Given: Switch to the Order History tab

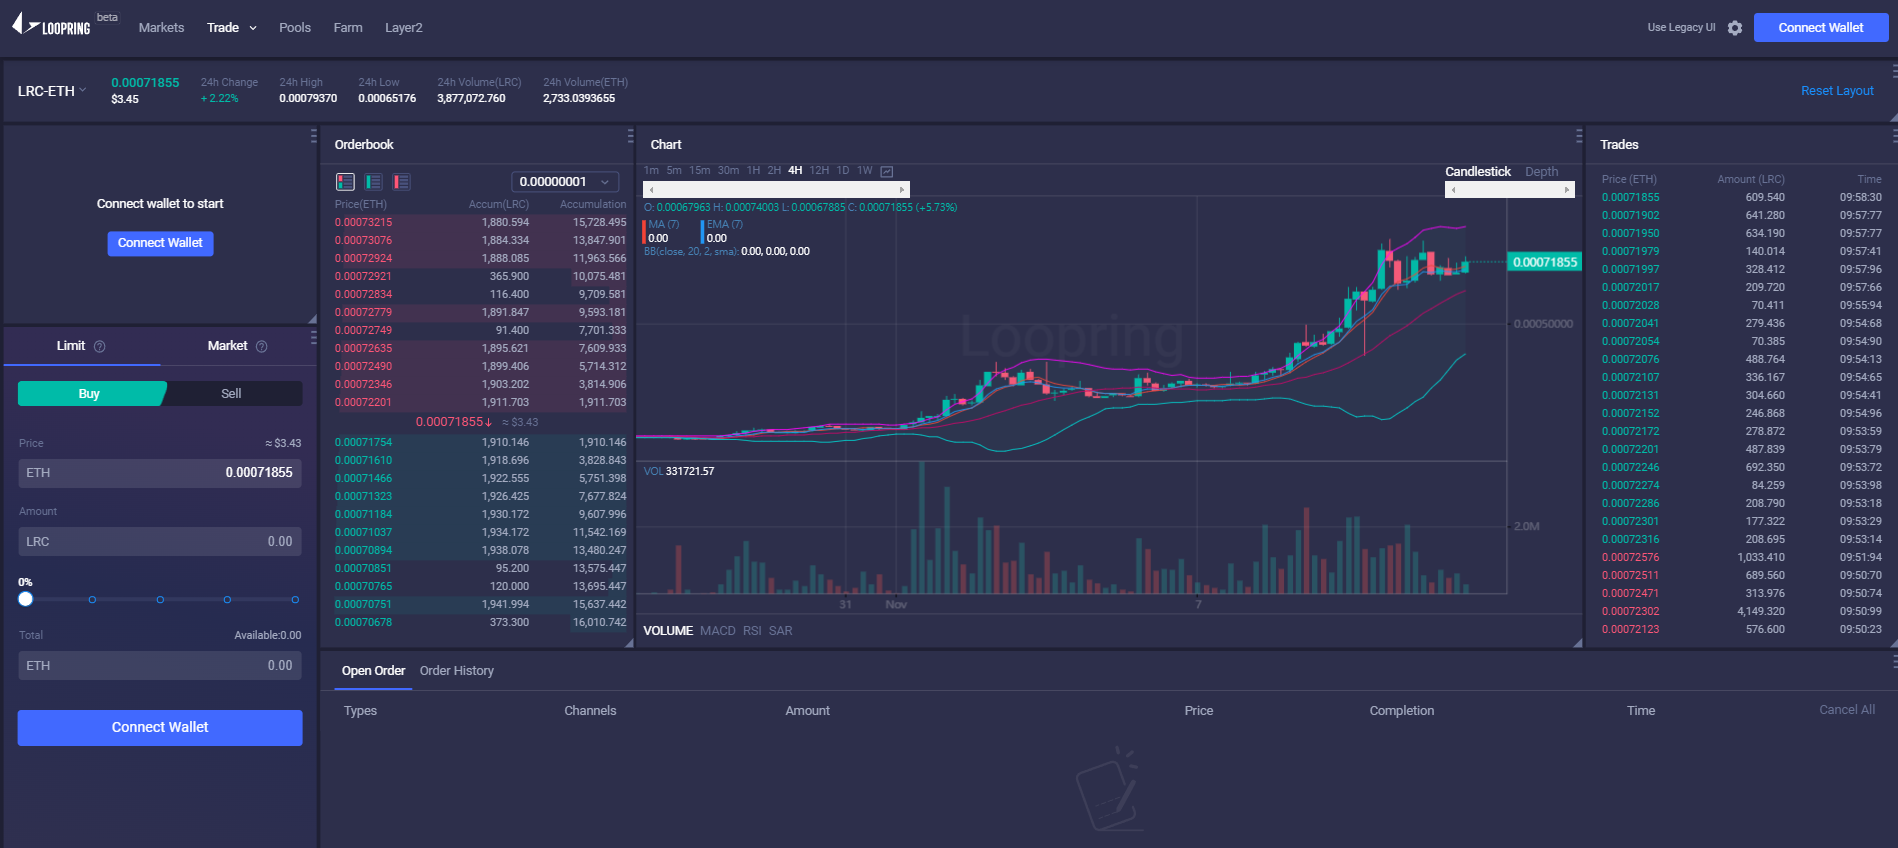Looking at the screenshot, I should [x=457, y=671].
